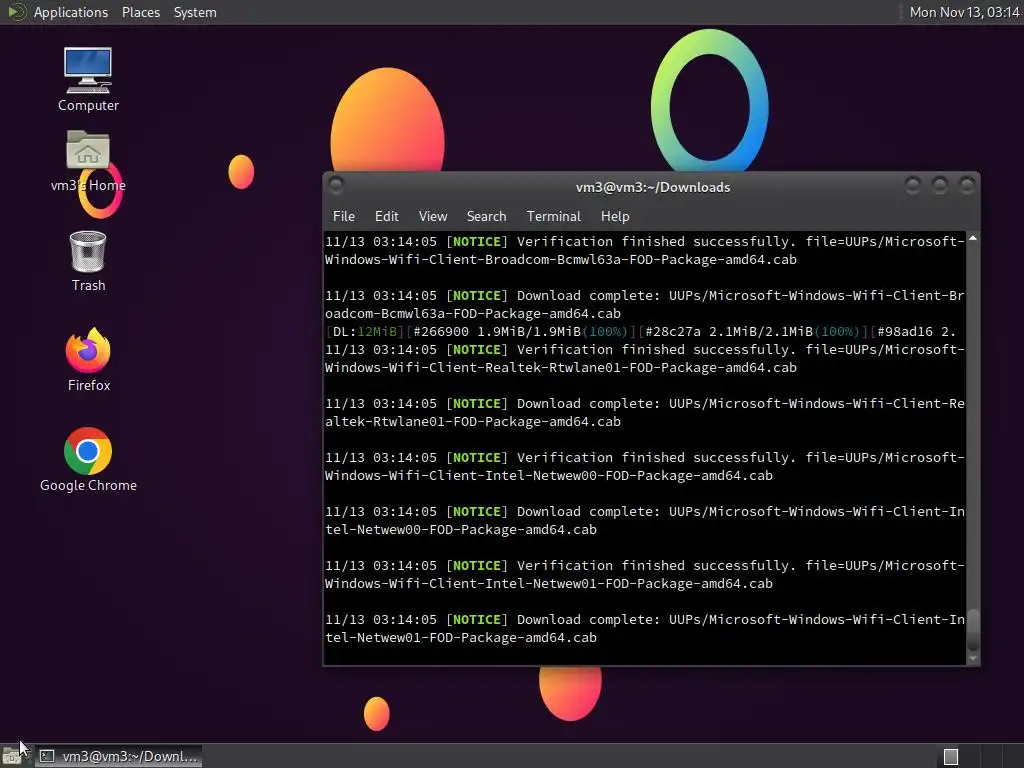1024x768 pixels.
Task: Launch Google Chrome from the desktop
Action: tap(88, 460)
